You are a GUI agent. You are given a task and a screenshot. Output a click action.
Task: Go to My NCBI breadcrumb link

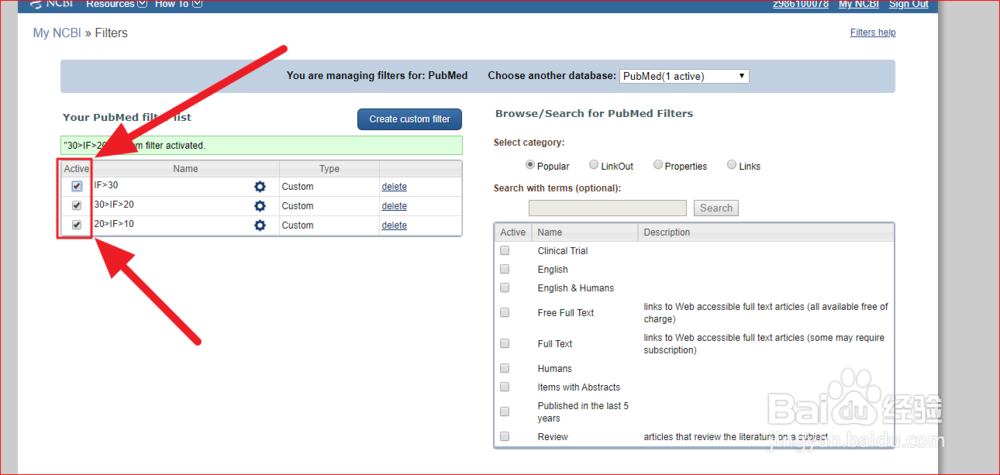(x=57, y=33)
